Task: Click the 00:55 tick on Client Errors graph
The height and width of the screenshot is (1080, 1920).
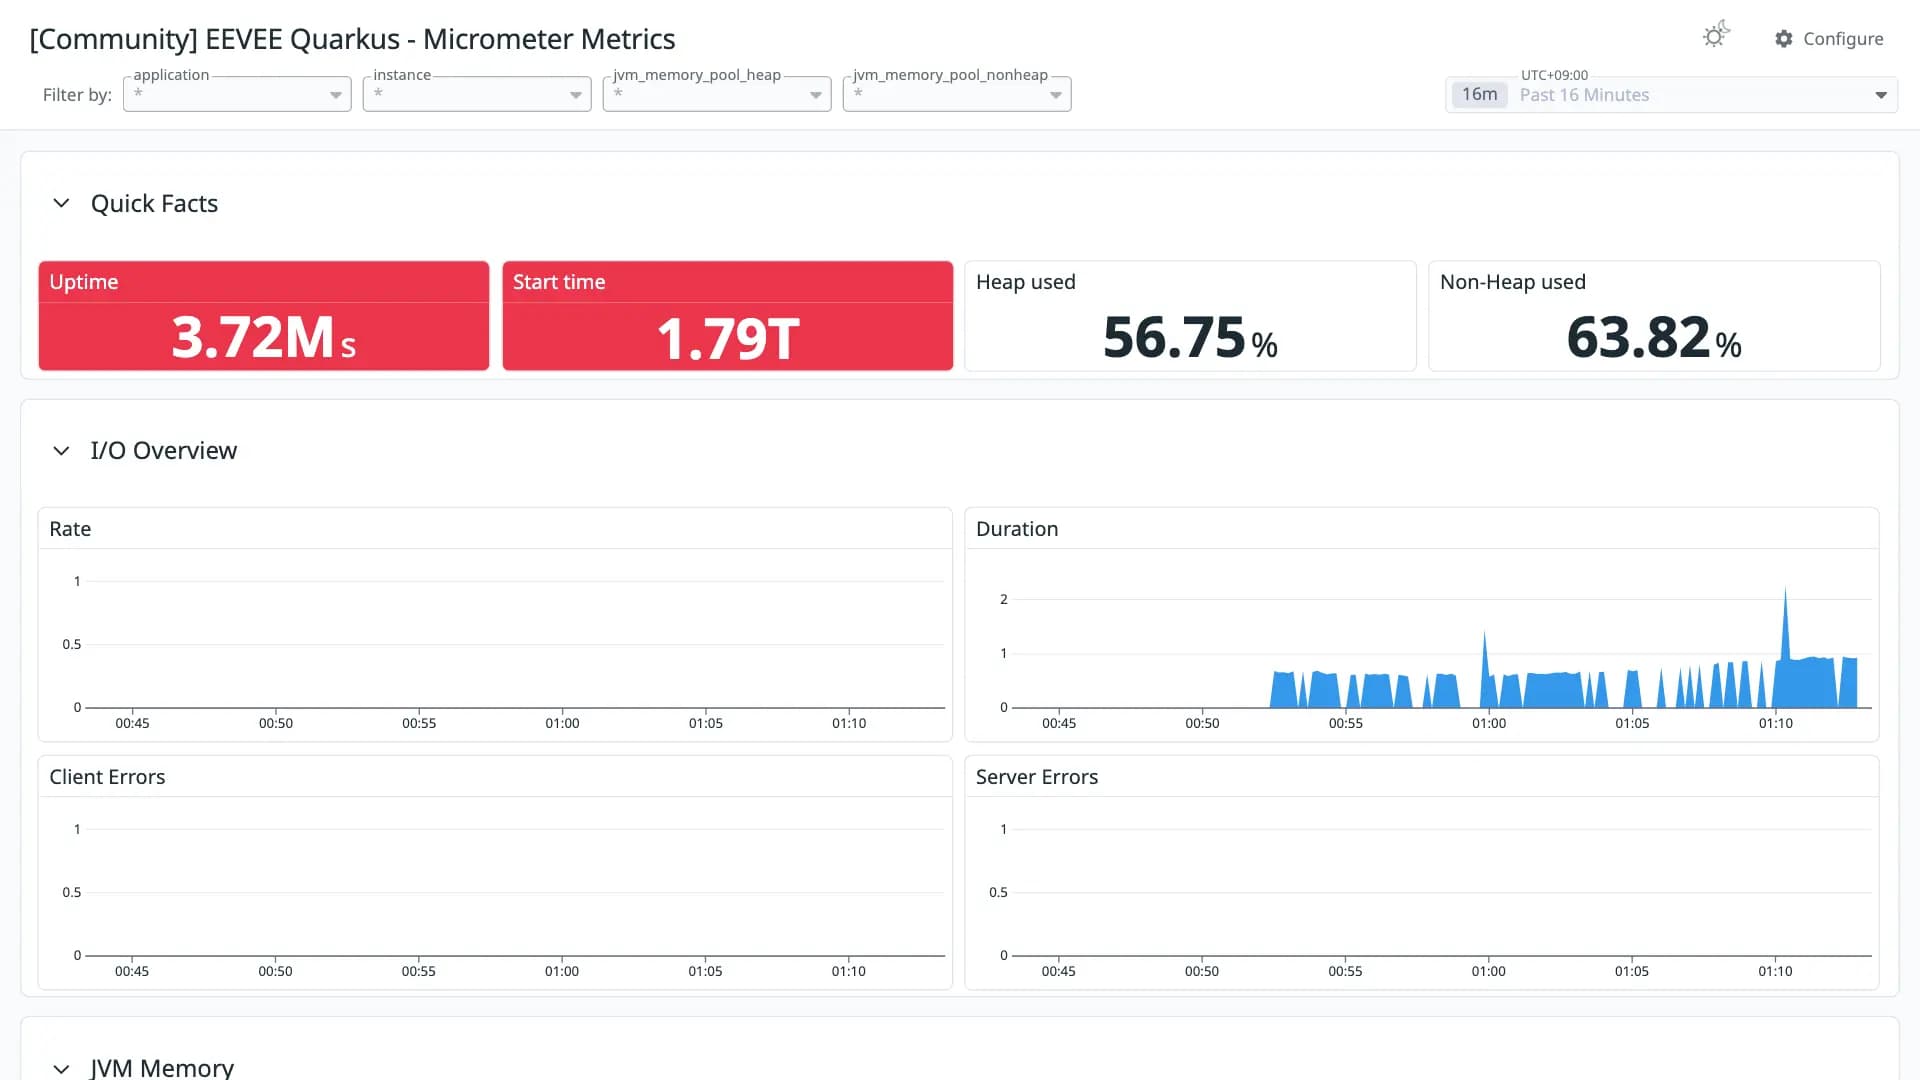Action: 418,971
